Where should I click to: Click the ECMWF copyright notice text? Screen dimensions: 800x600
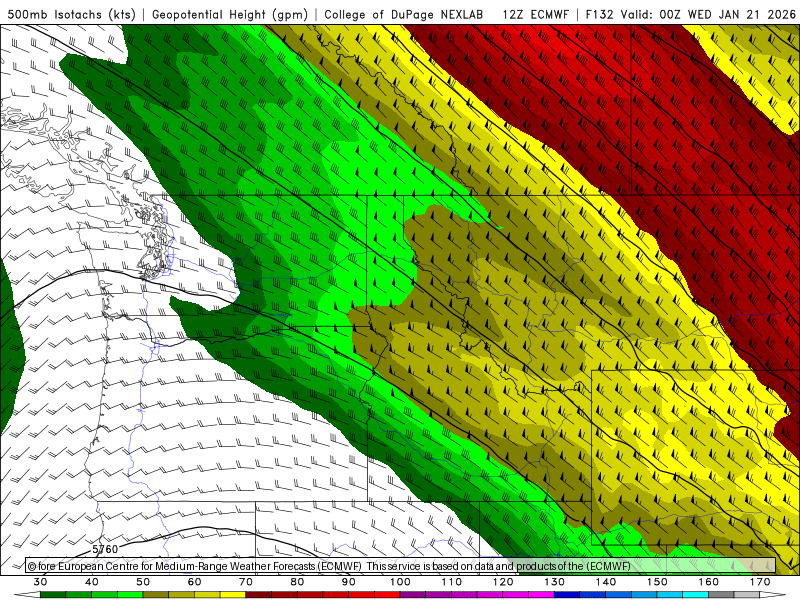[x=329, y=566]
